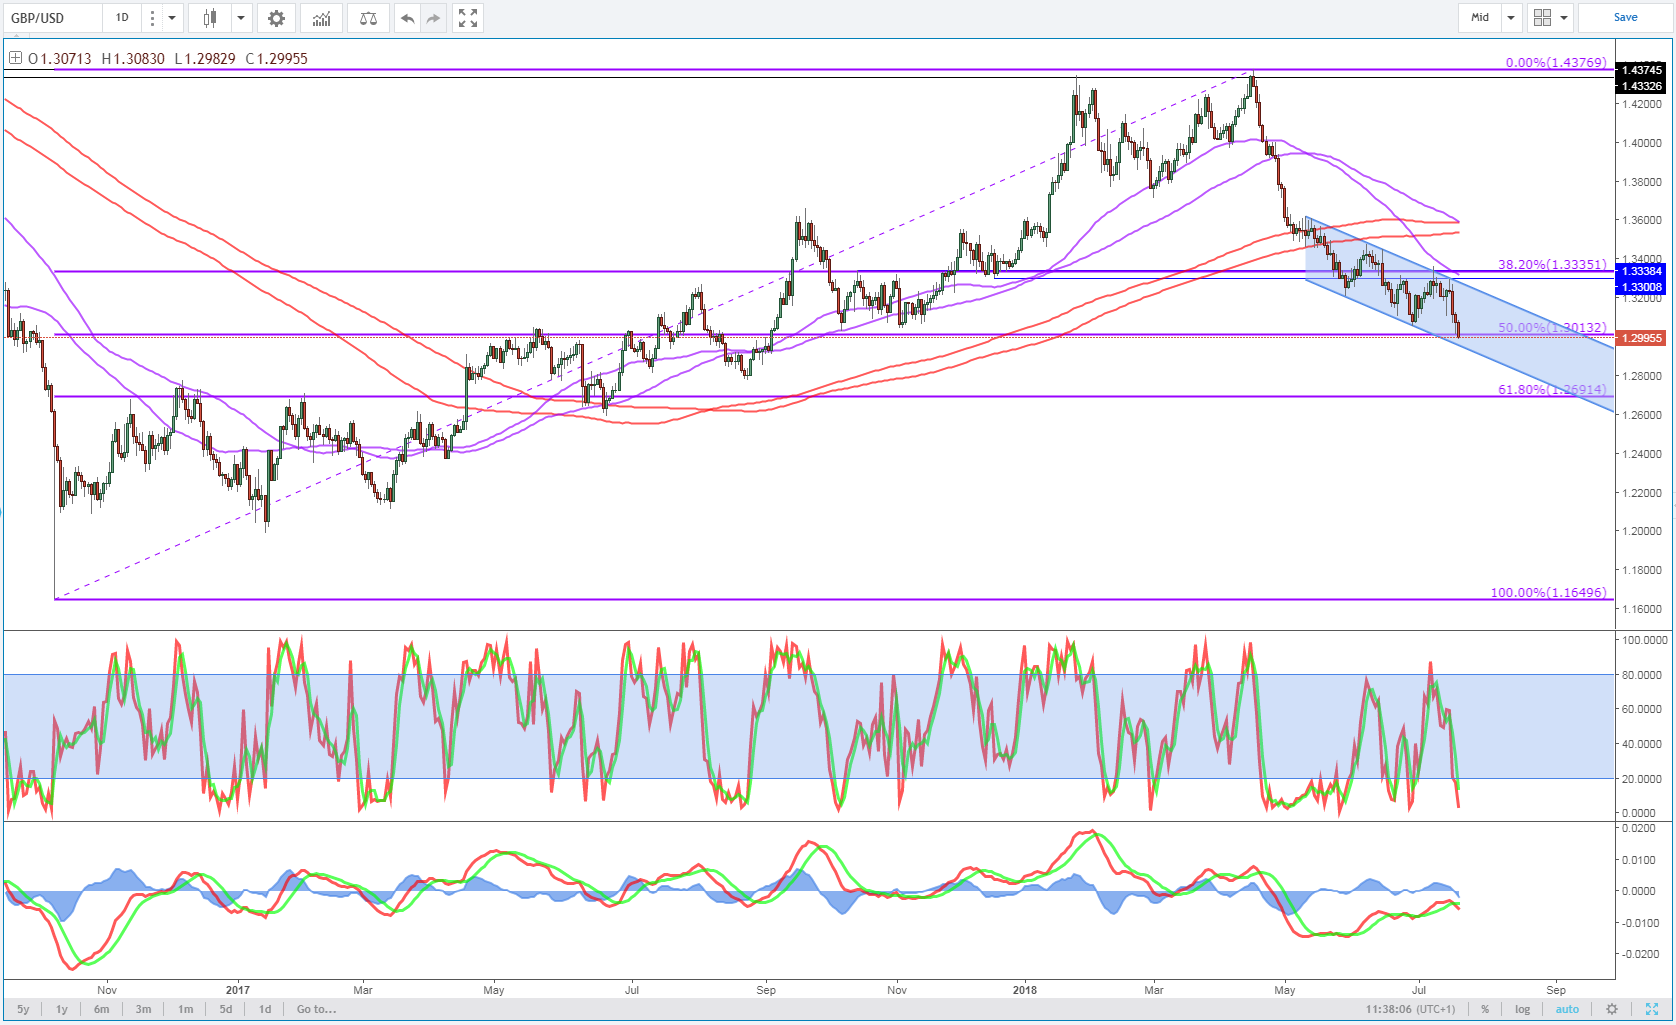Click the close value C1.29955
Image resolution: width=1676 pixels, height=1025 pixels.
(x=277, y=58)
